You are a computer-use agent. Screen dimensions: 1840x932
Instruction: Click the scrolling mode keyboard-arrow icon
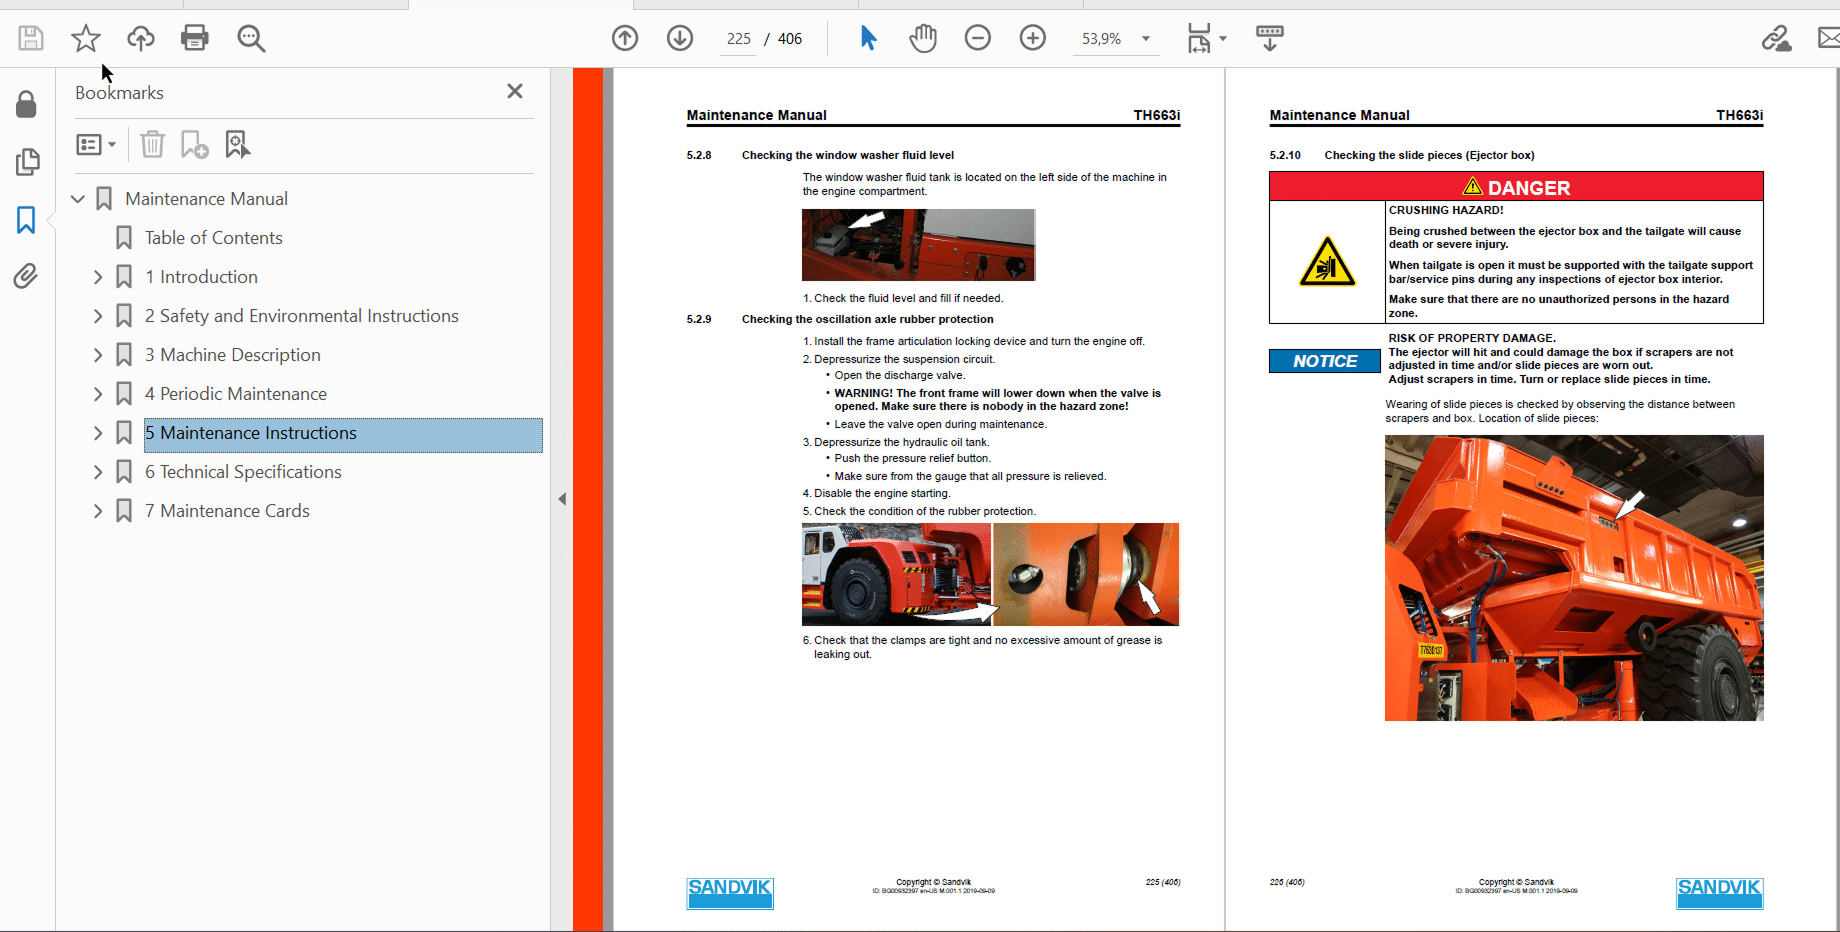tap(1270, 39)
